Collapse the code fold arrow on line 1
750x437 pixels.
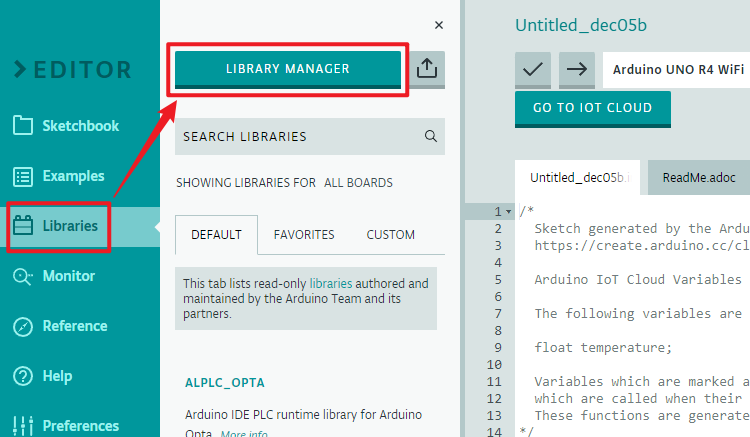(x=508, y=211)
